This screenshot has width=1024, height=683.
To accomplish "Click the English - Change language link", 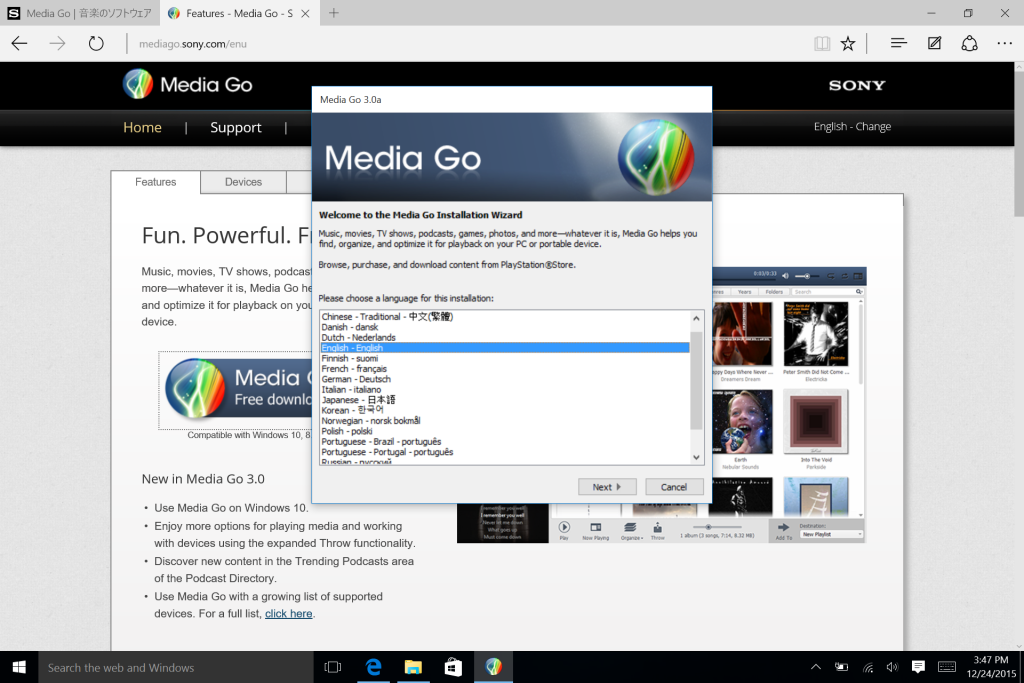I will pos(852,126).
